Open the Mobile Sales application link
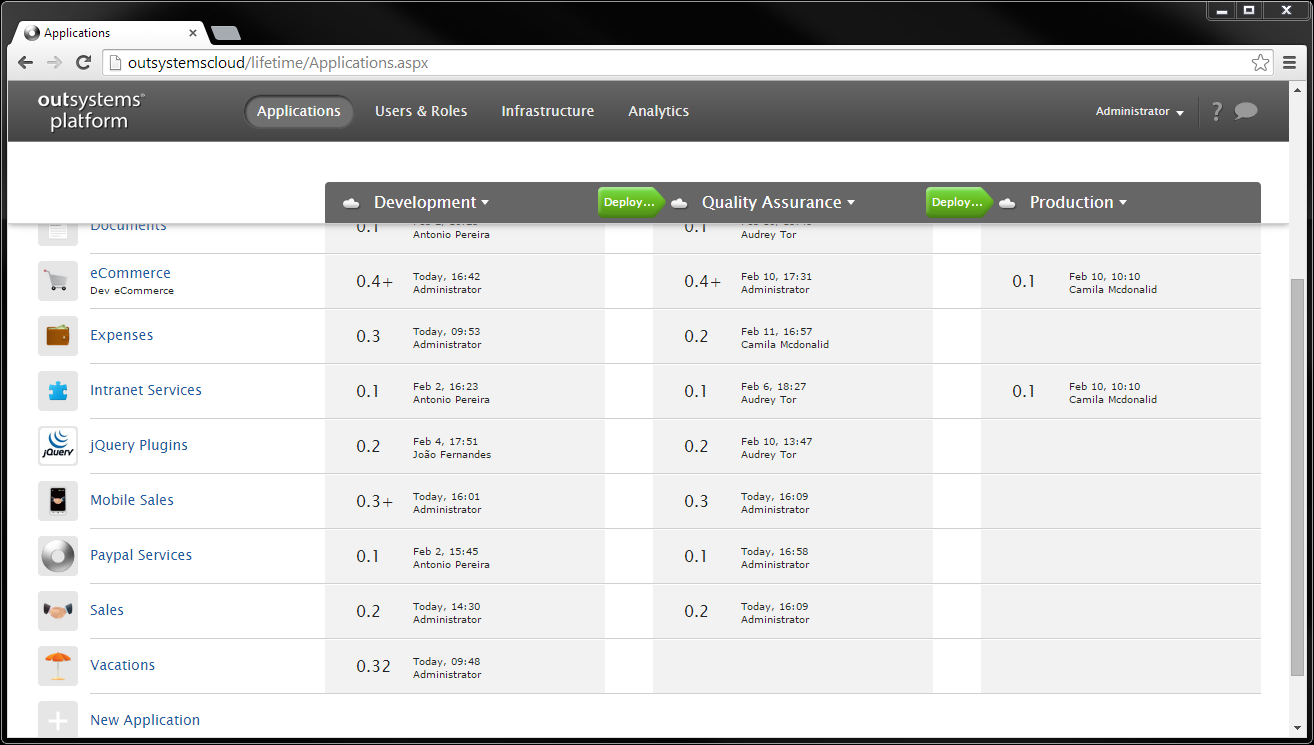The height and width of the screenshot is (745, 1314). click(x=132, y=500)
